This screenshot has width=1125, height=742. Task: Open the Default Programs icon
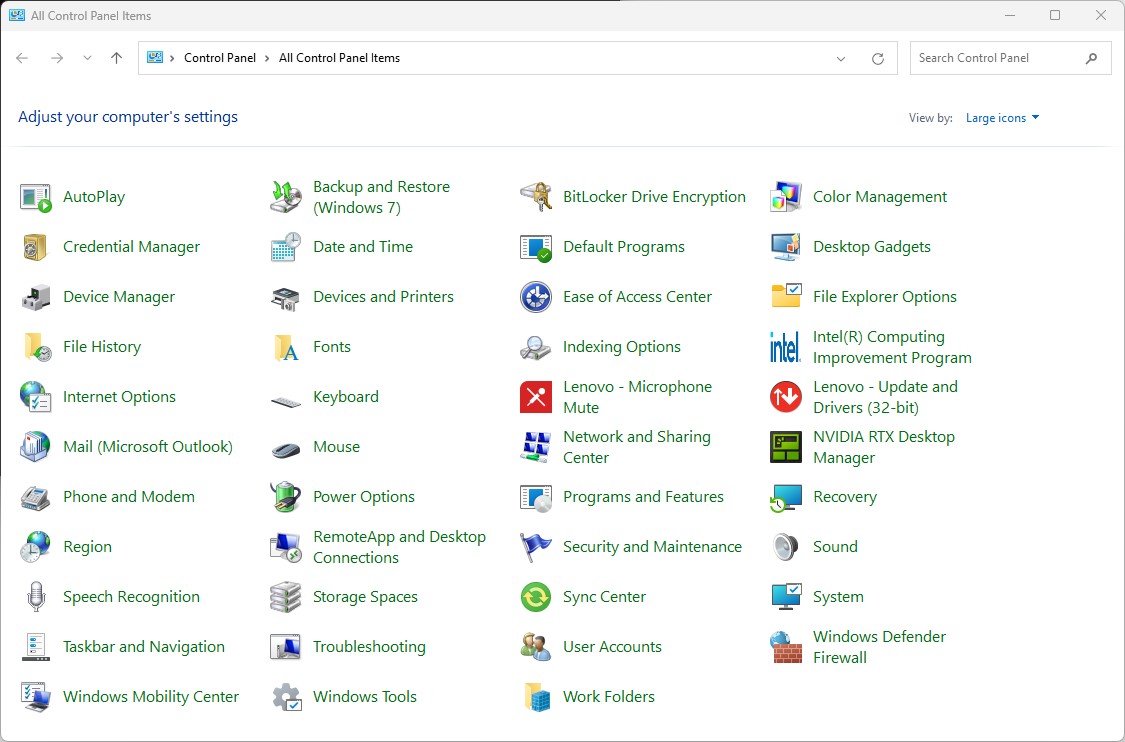536,247
